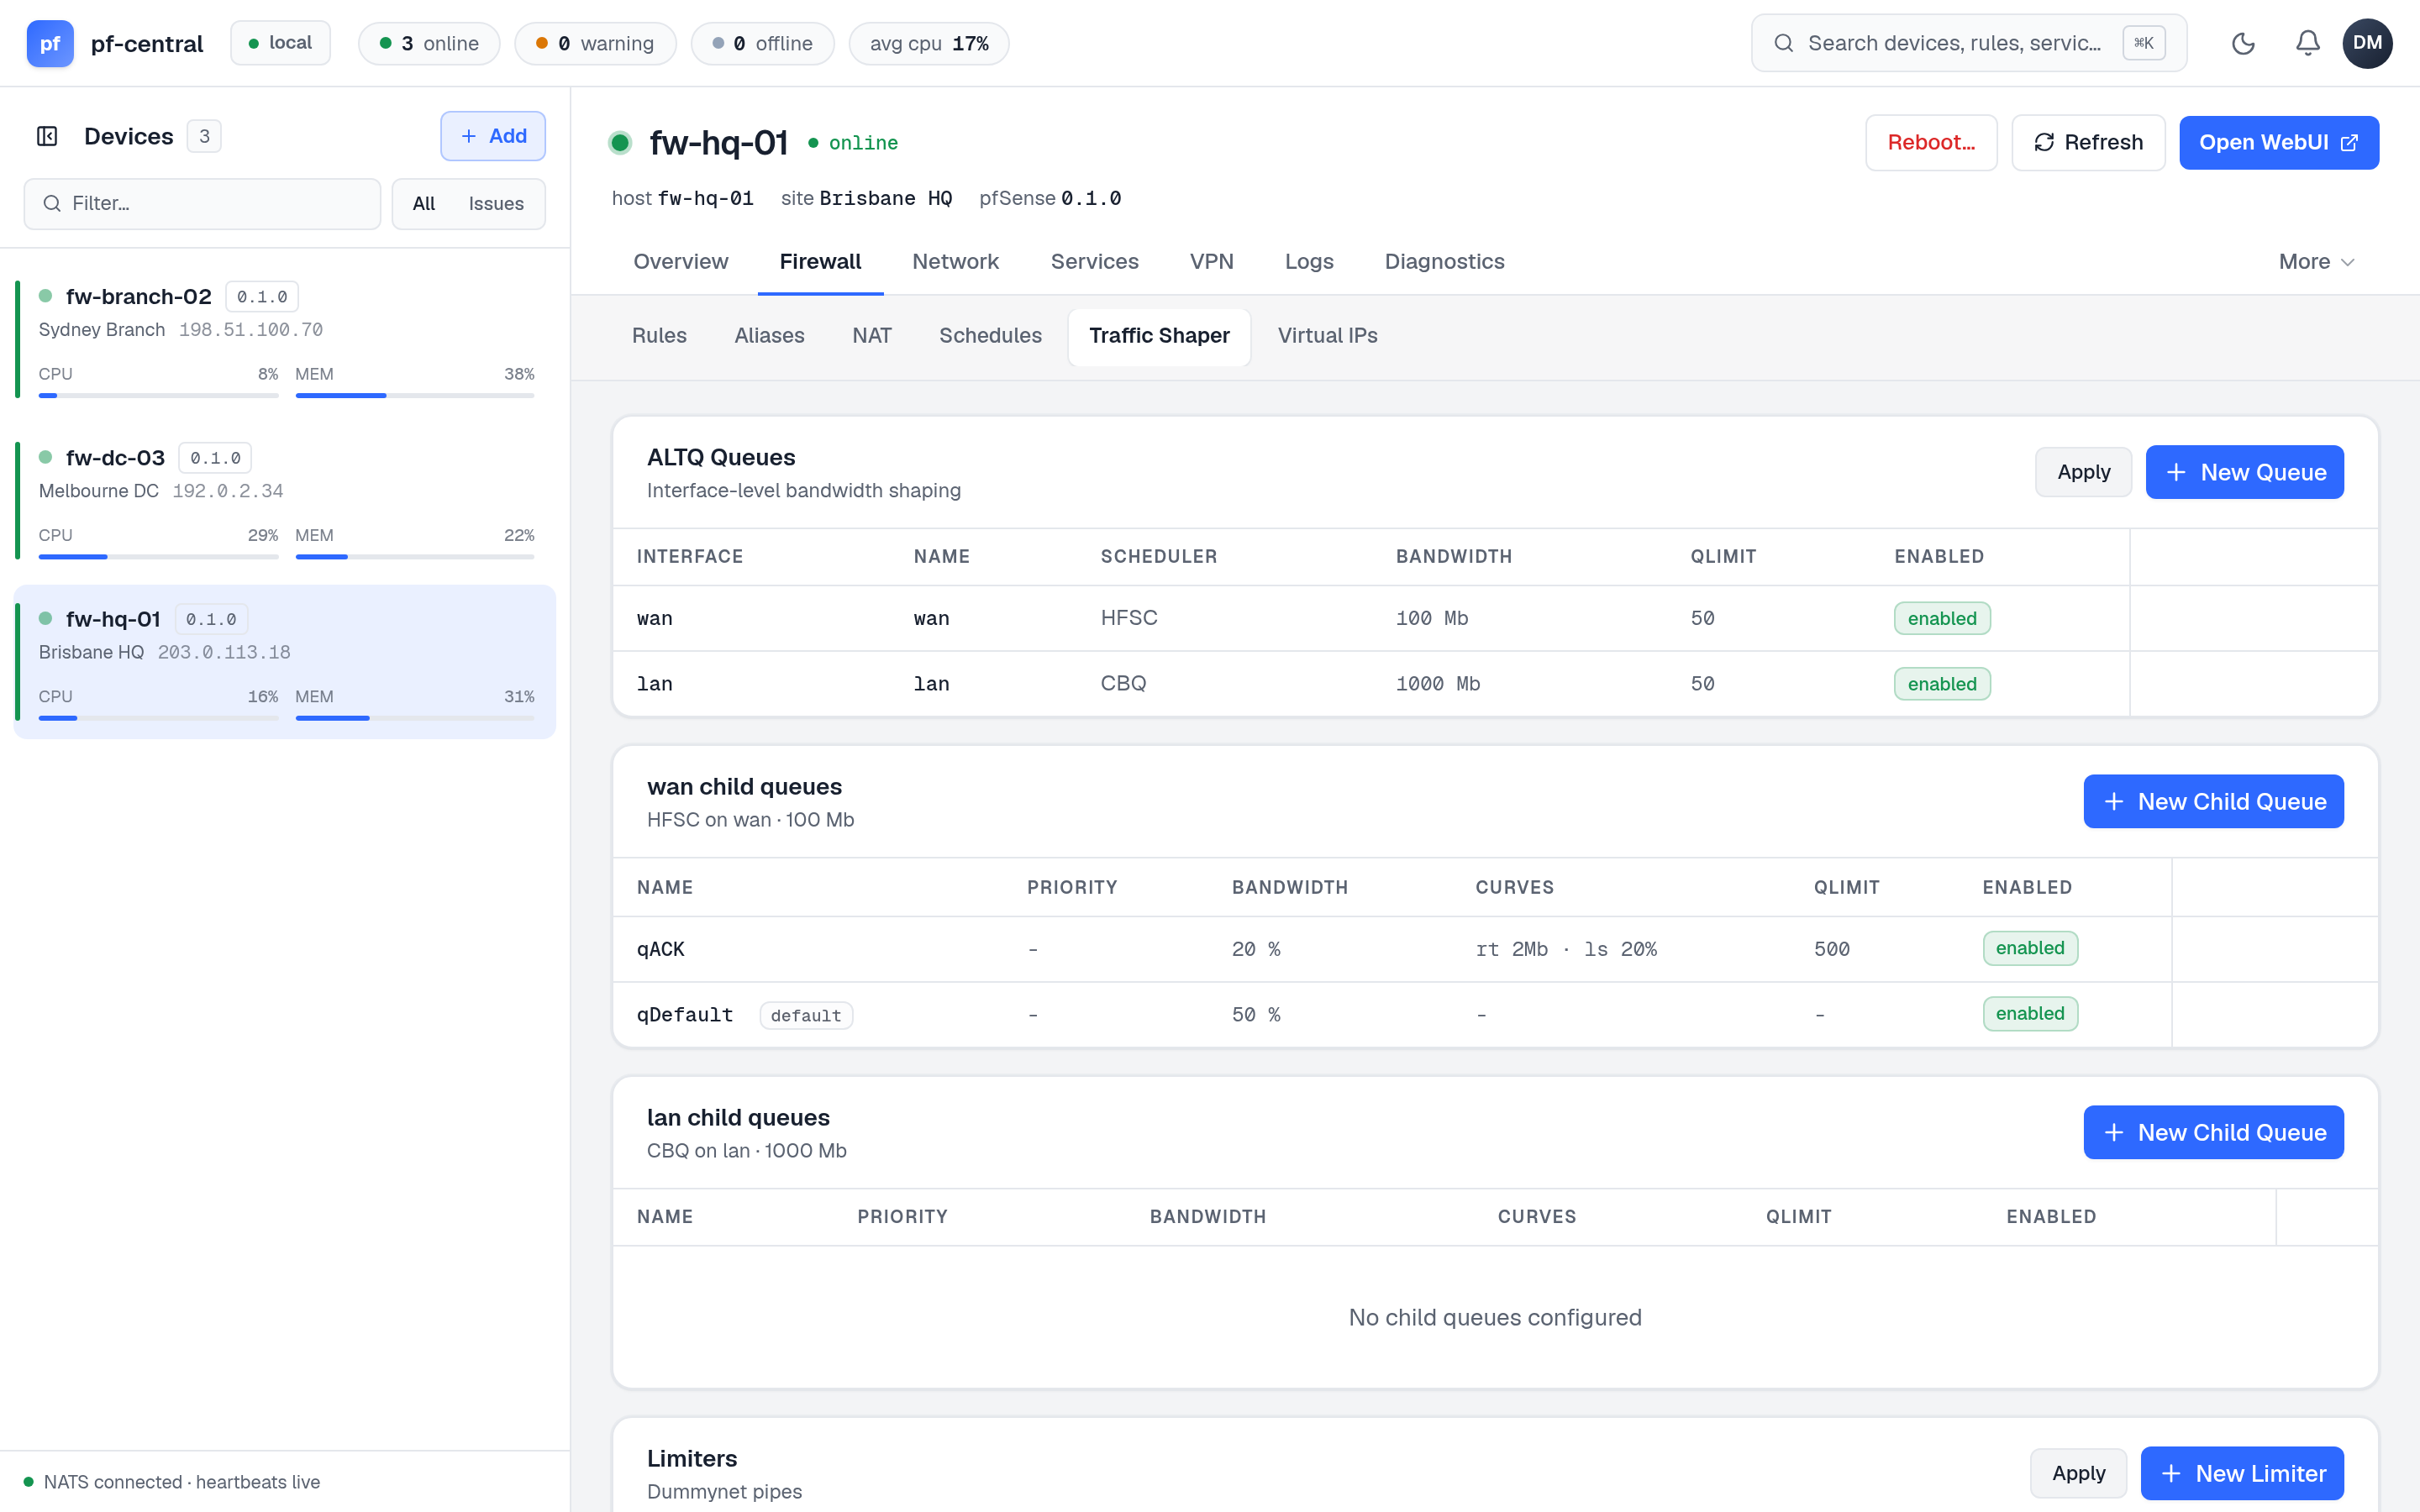Screen dimensions: 2420x1512
Task: Add New Child Queue for wan
Action: [x=2213, y=802]
